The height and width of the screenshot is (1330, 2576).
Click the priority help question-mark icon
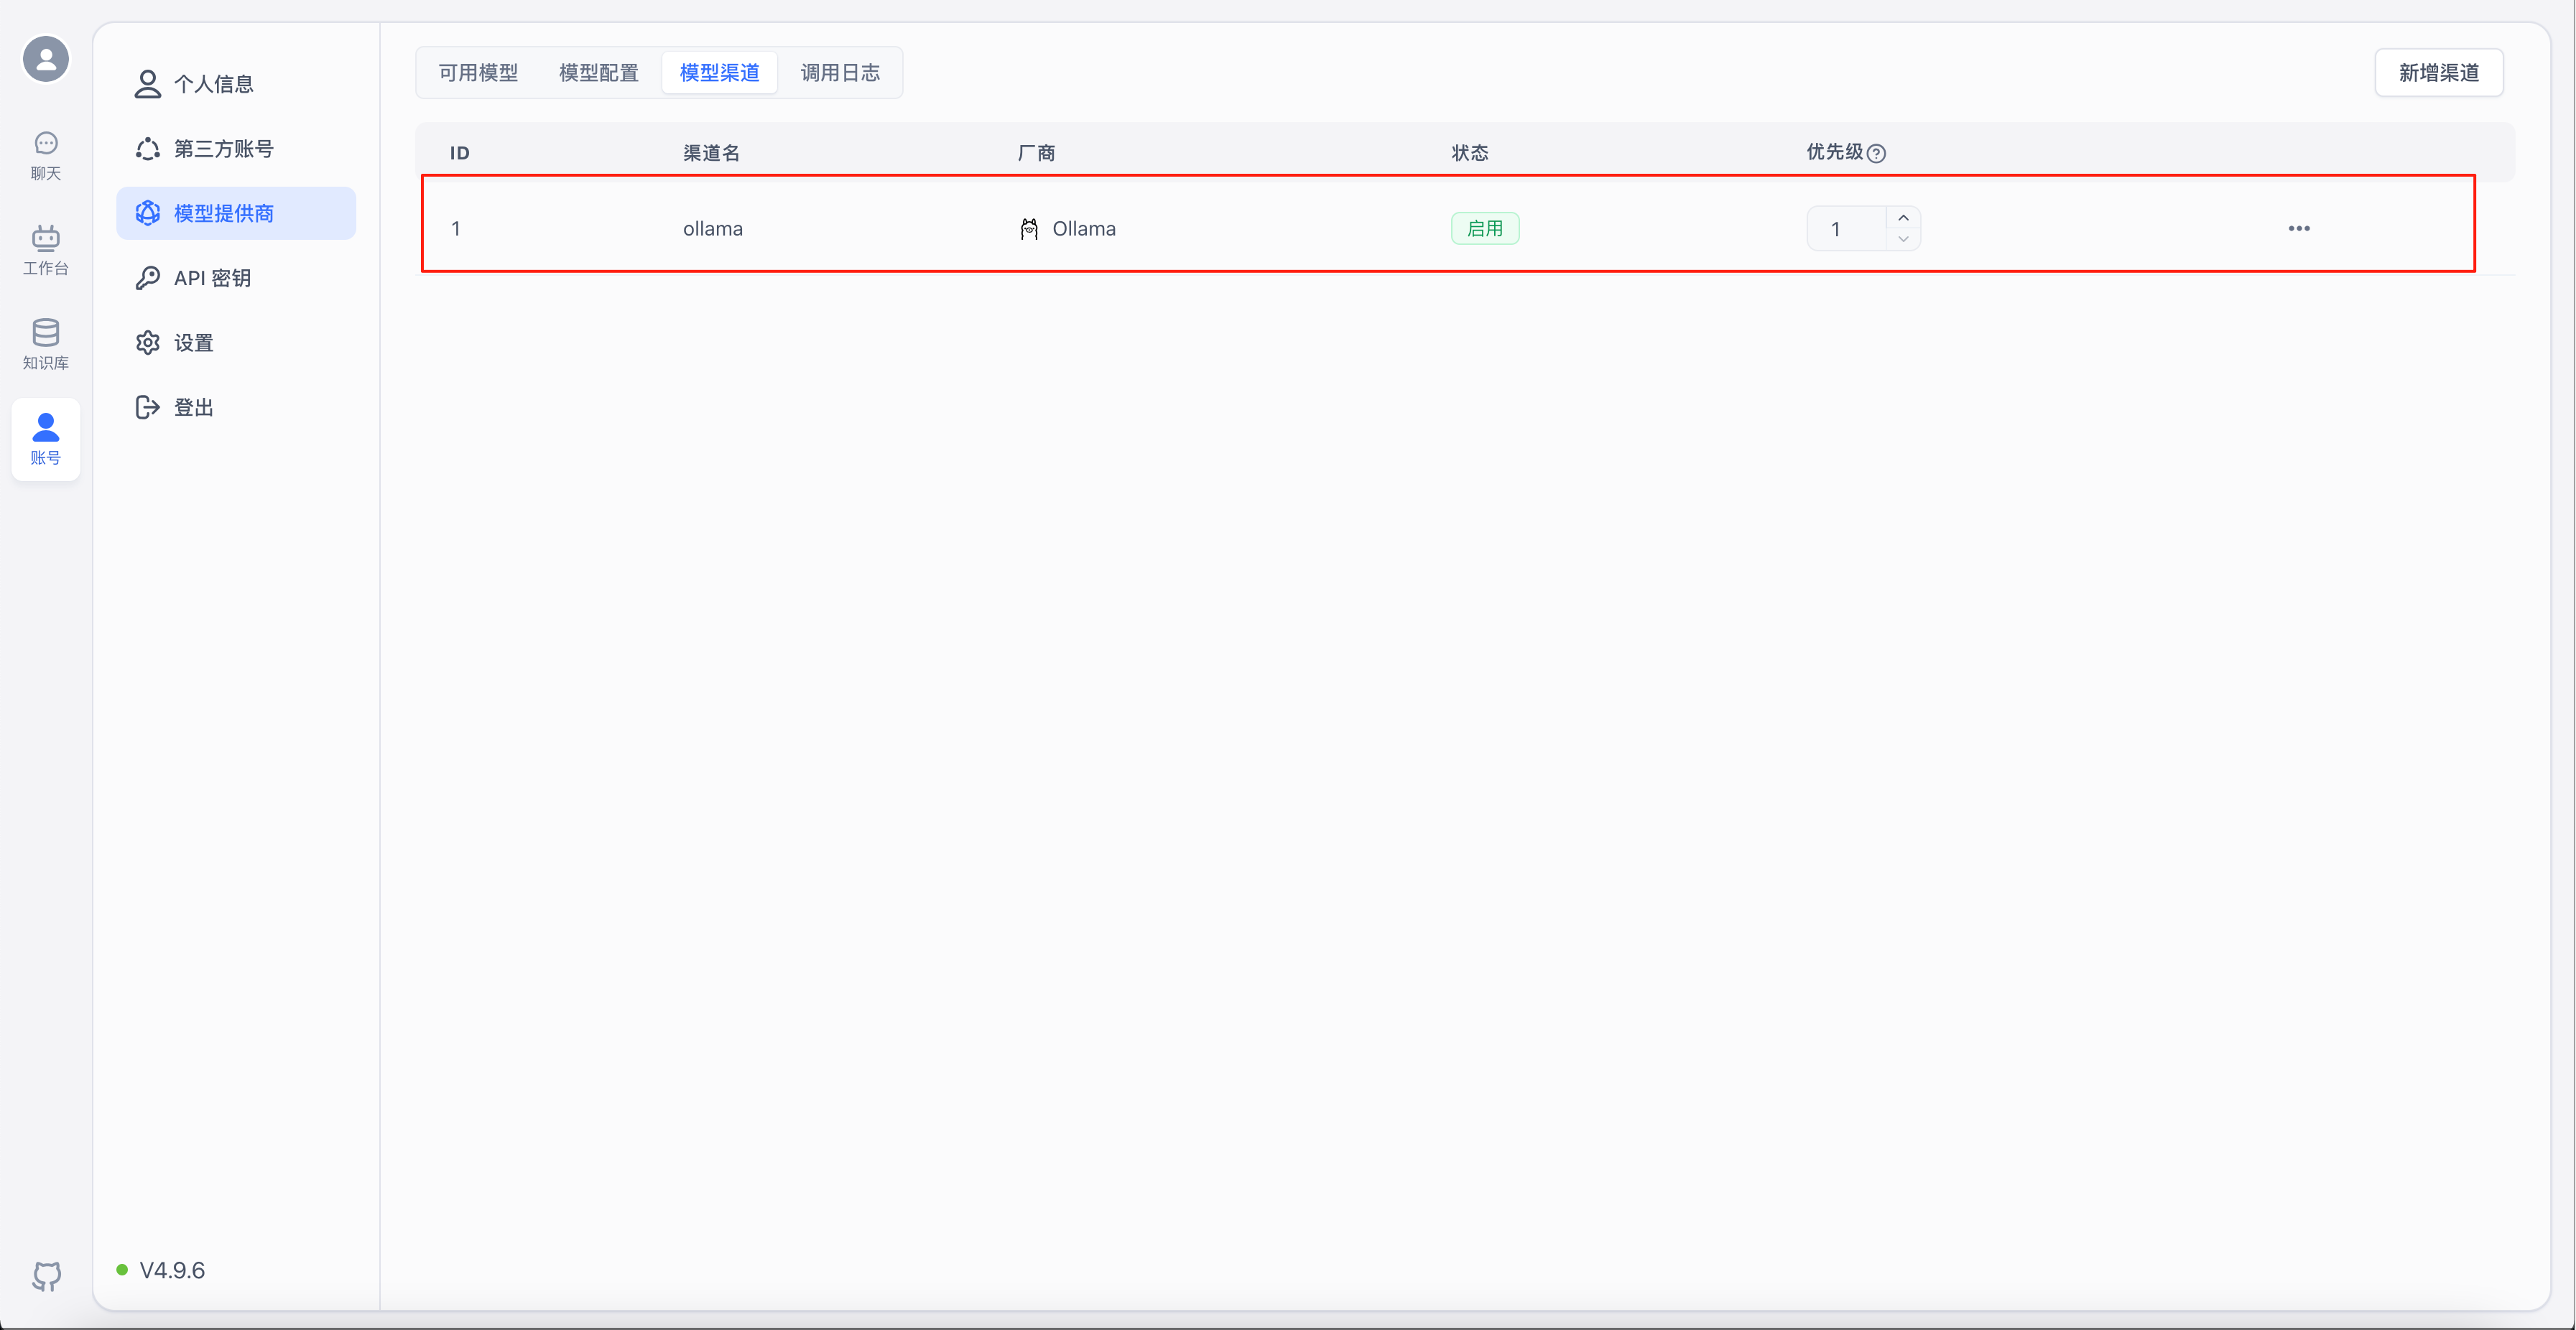1876,153
